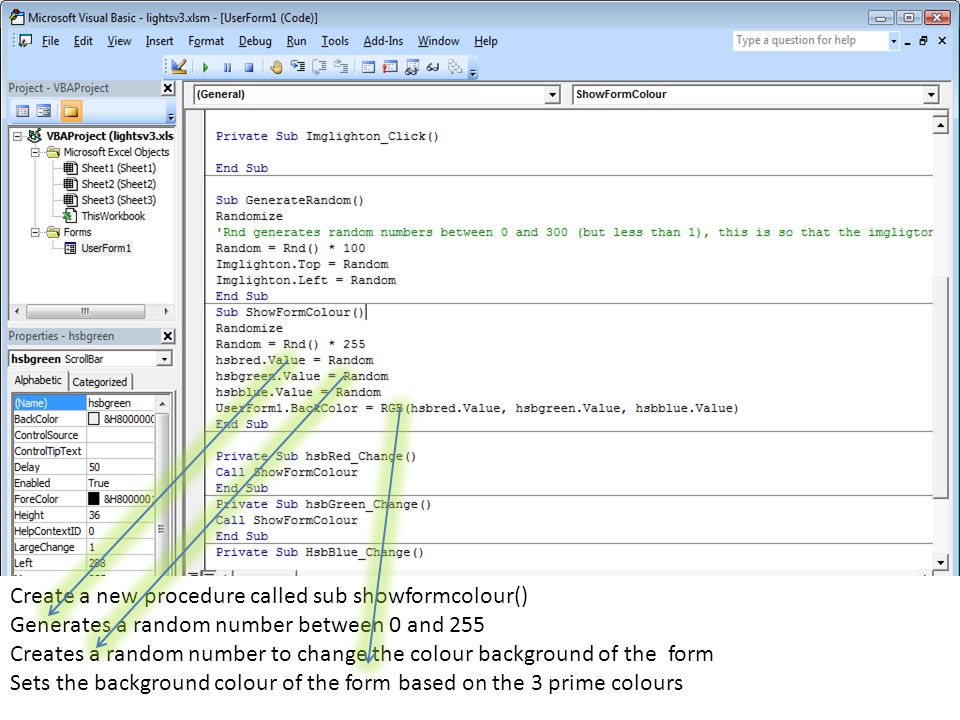Open the Locals Window from the toolbar
This screenshot has height=720, width=960.
click(368, 67)
